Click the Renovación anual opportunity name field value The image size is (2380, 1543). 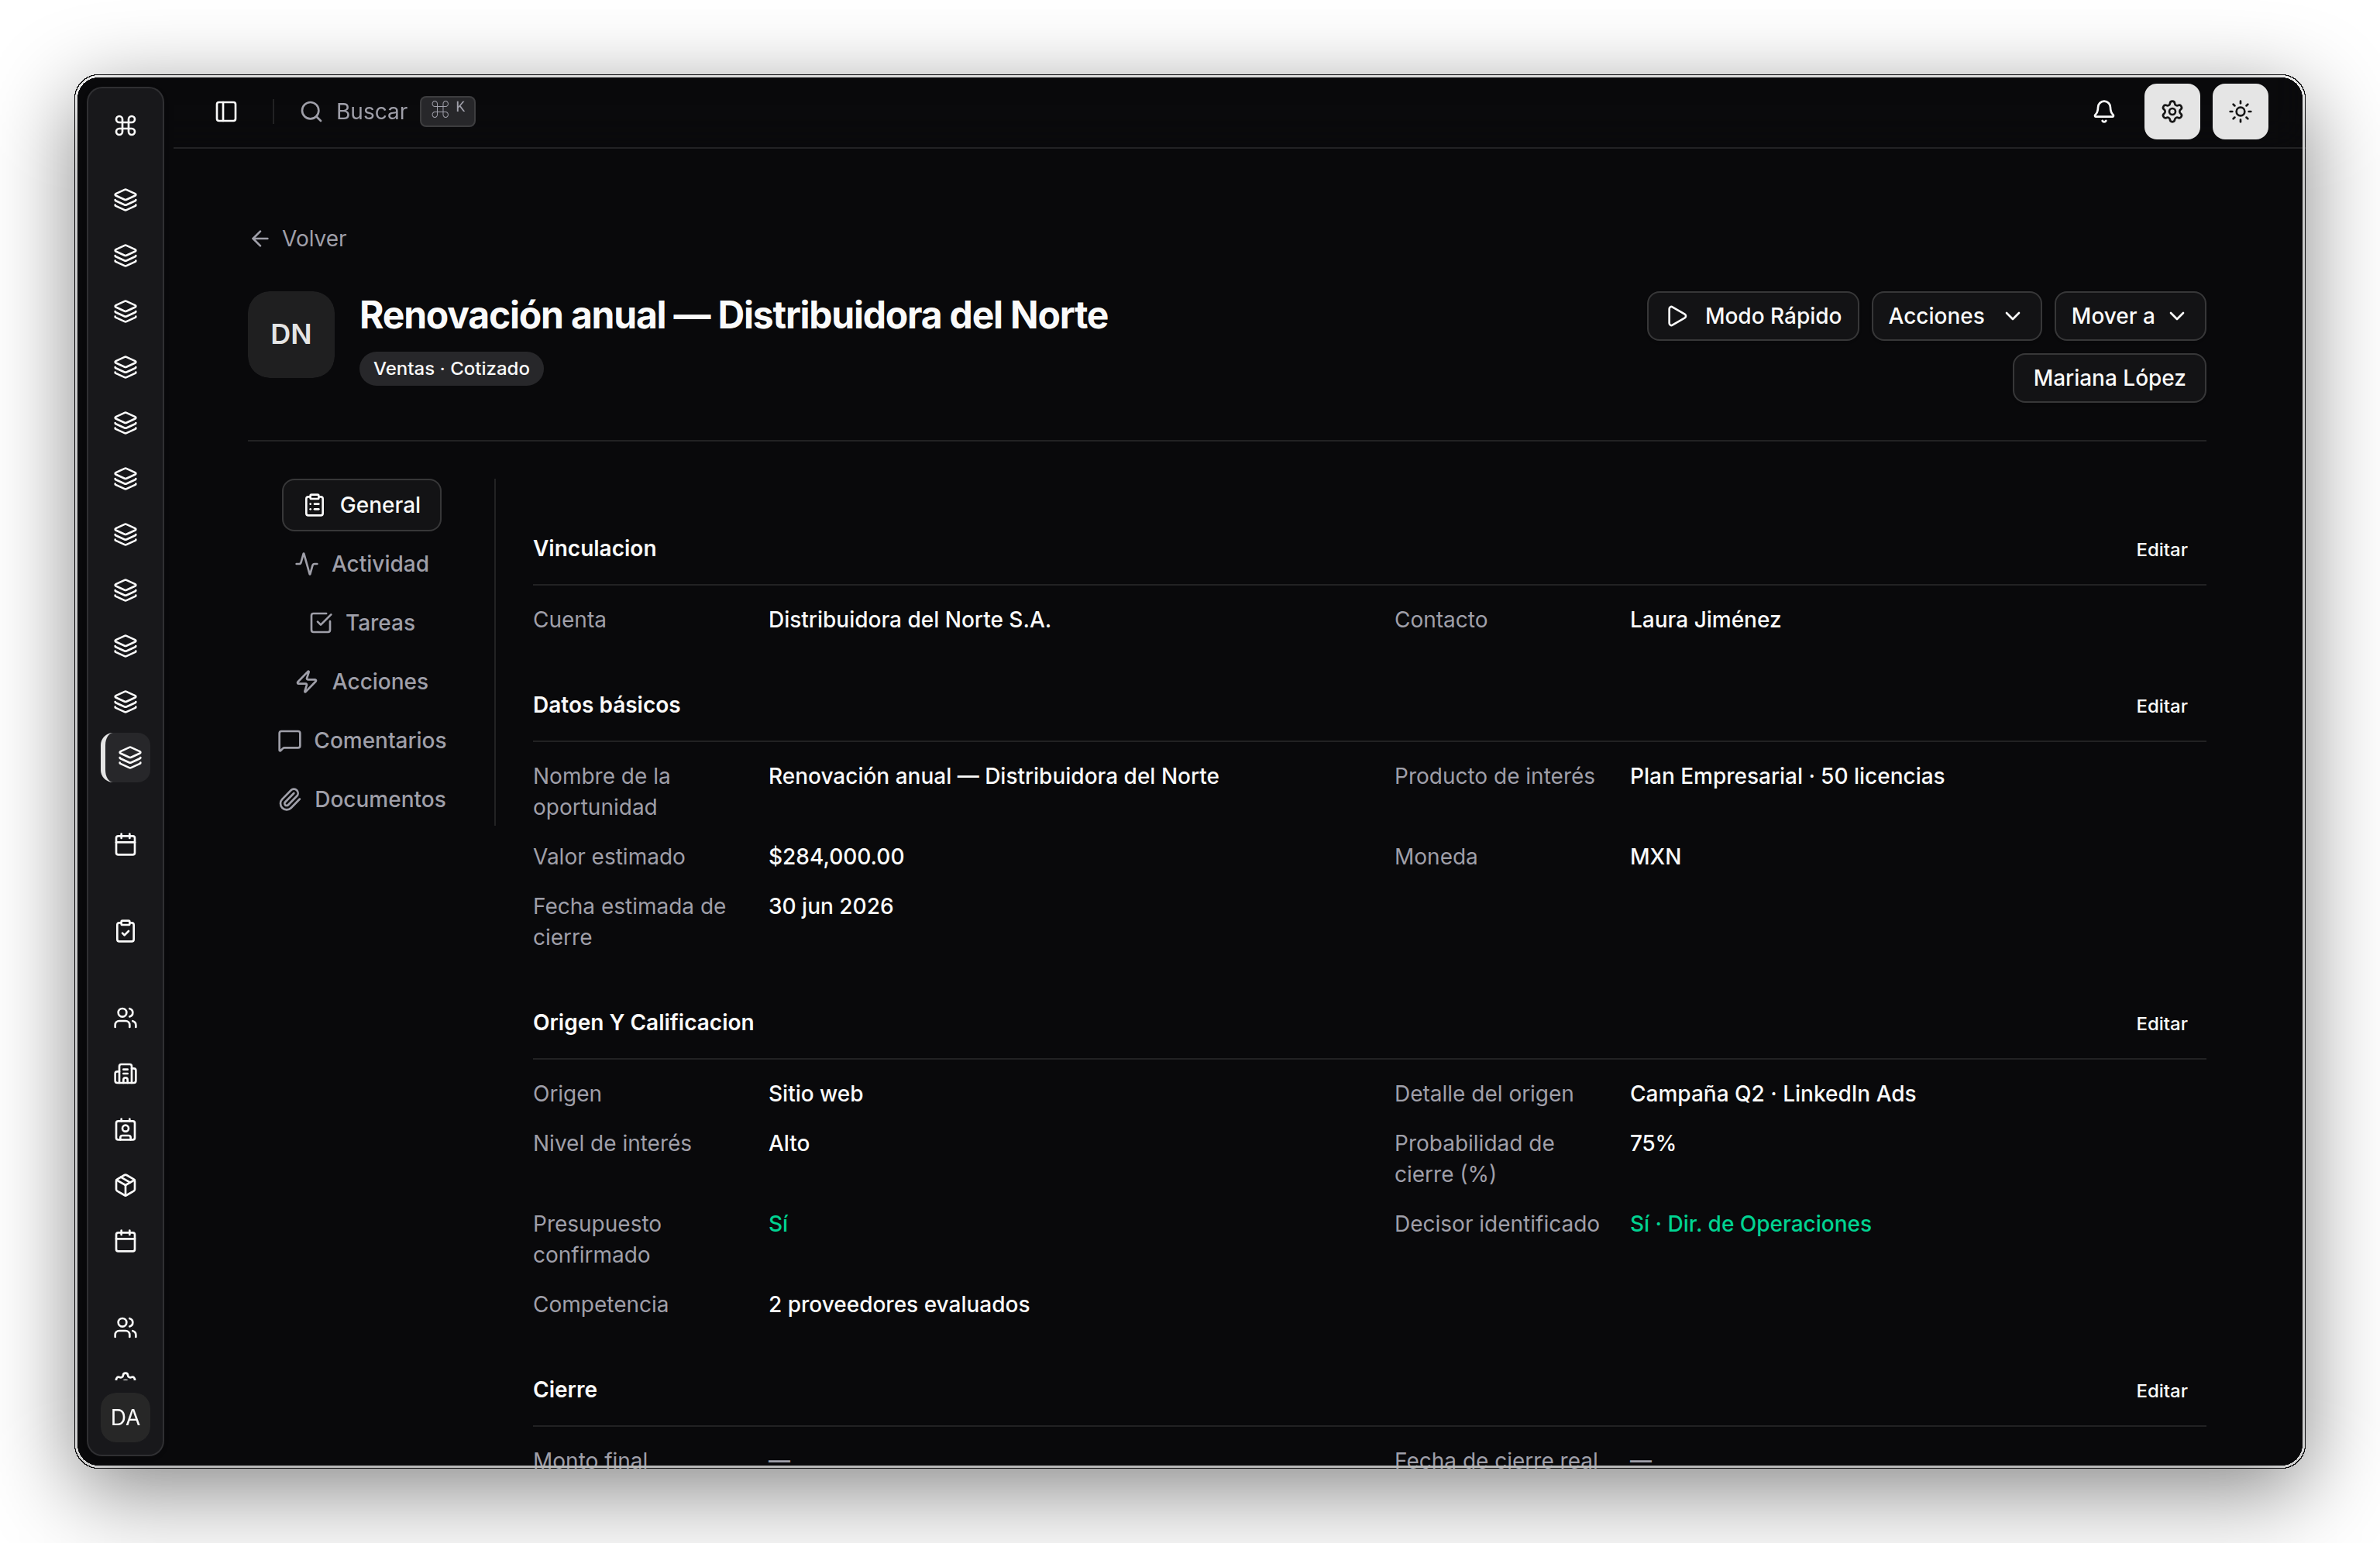(993, 776)
